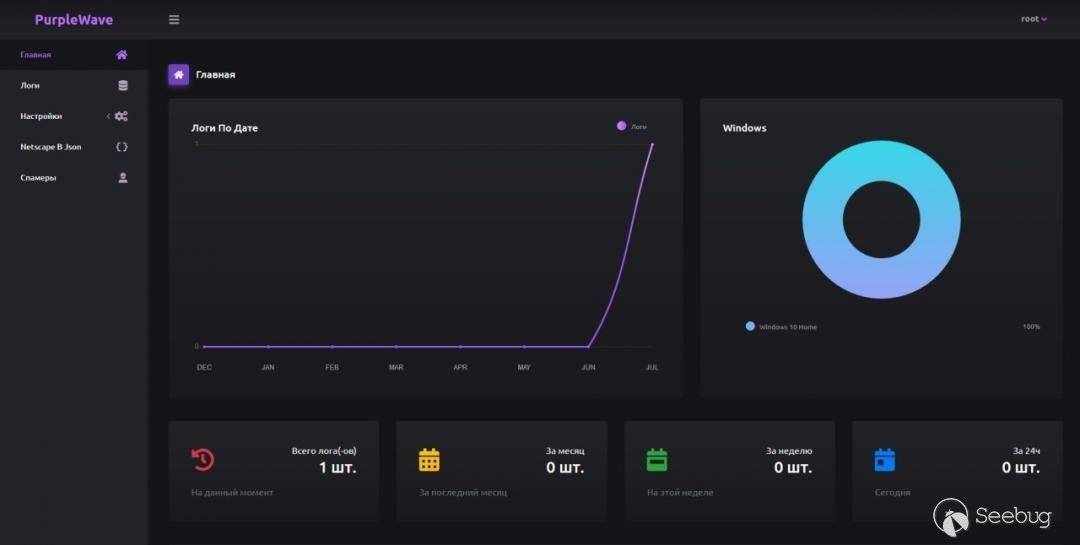The width and height of the screenshot is (1080, 545).
Task: Click the home icon in the sidebar
Action: pos(122,55)
